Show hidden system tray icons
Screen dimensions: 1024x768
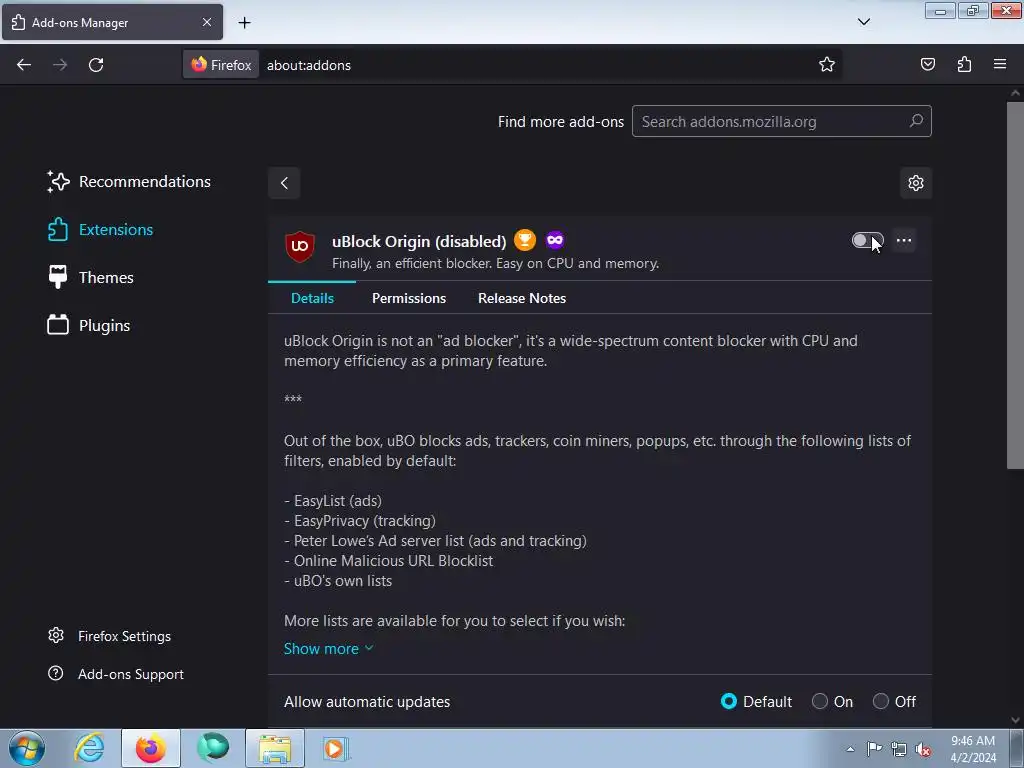[850, 749]
